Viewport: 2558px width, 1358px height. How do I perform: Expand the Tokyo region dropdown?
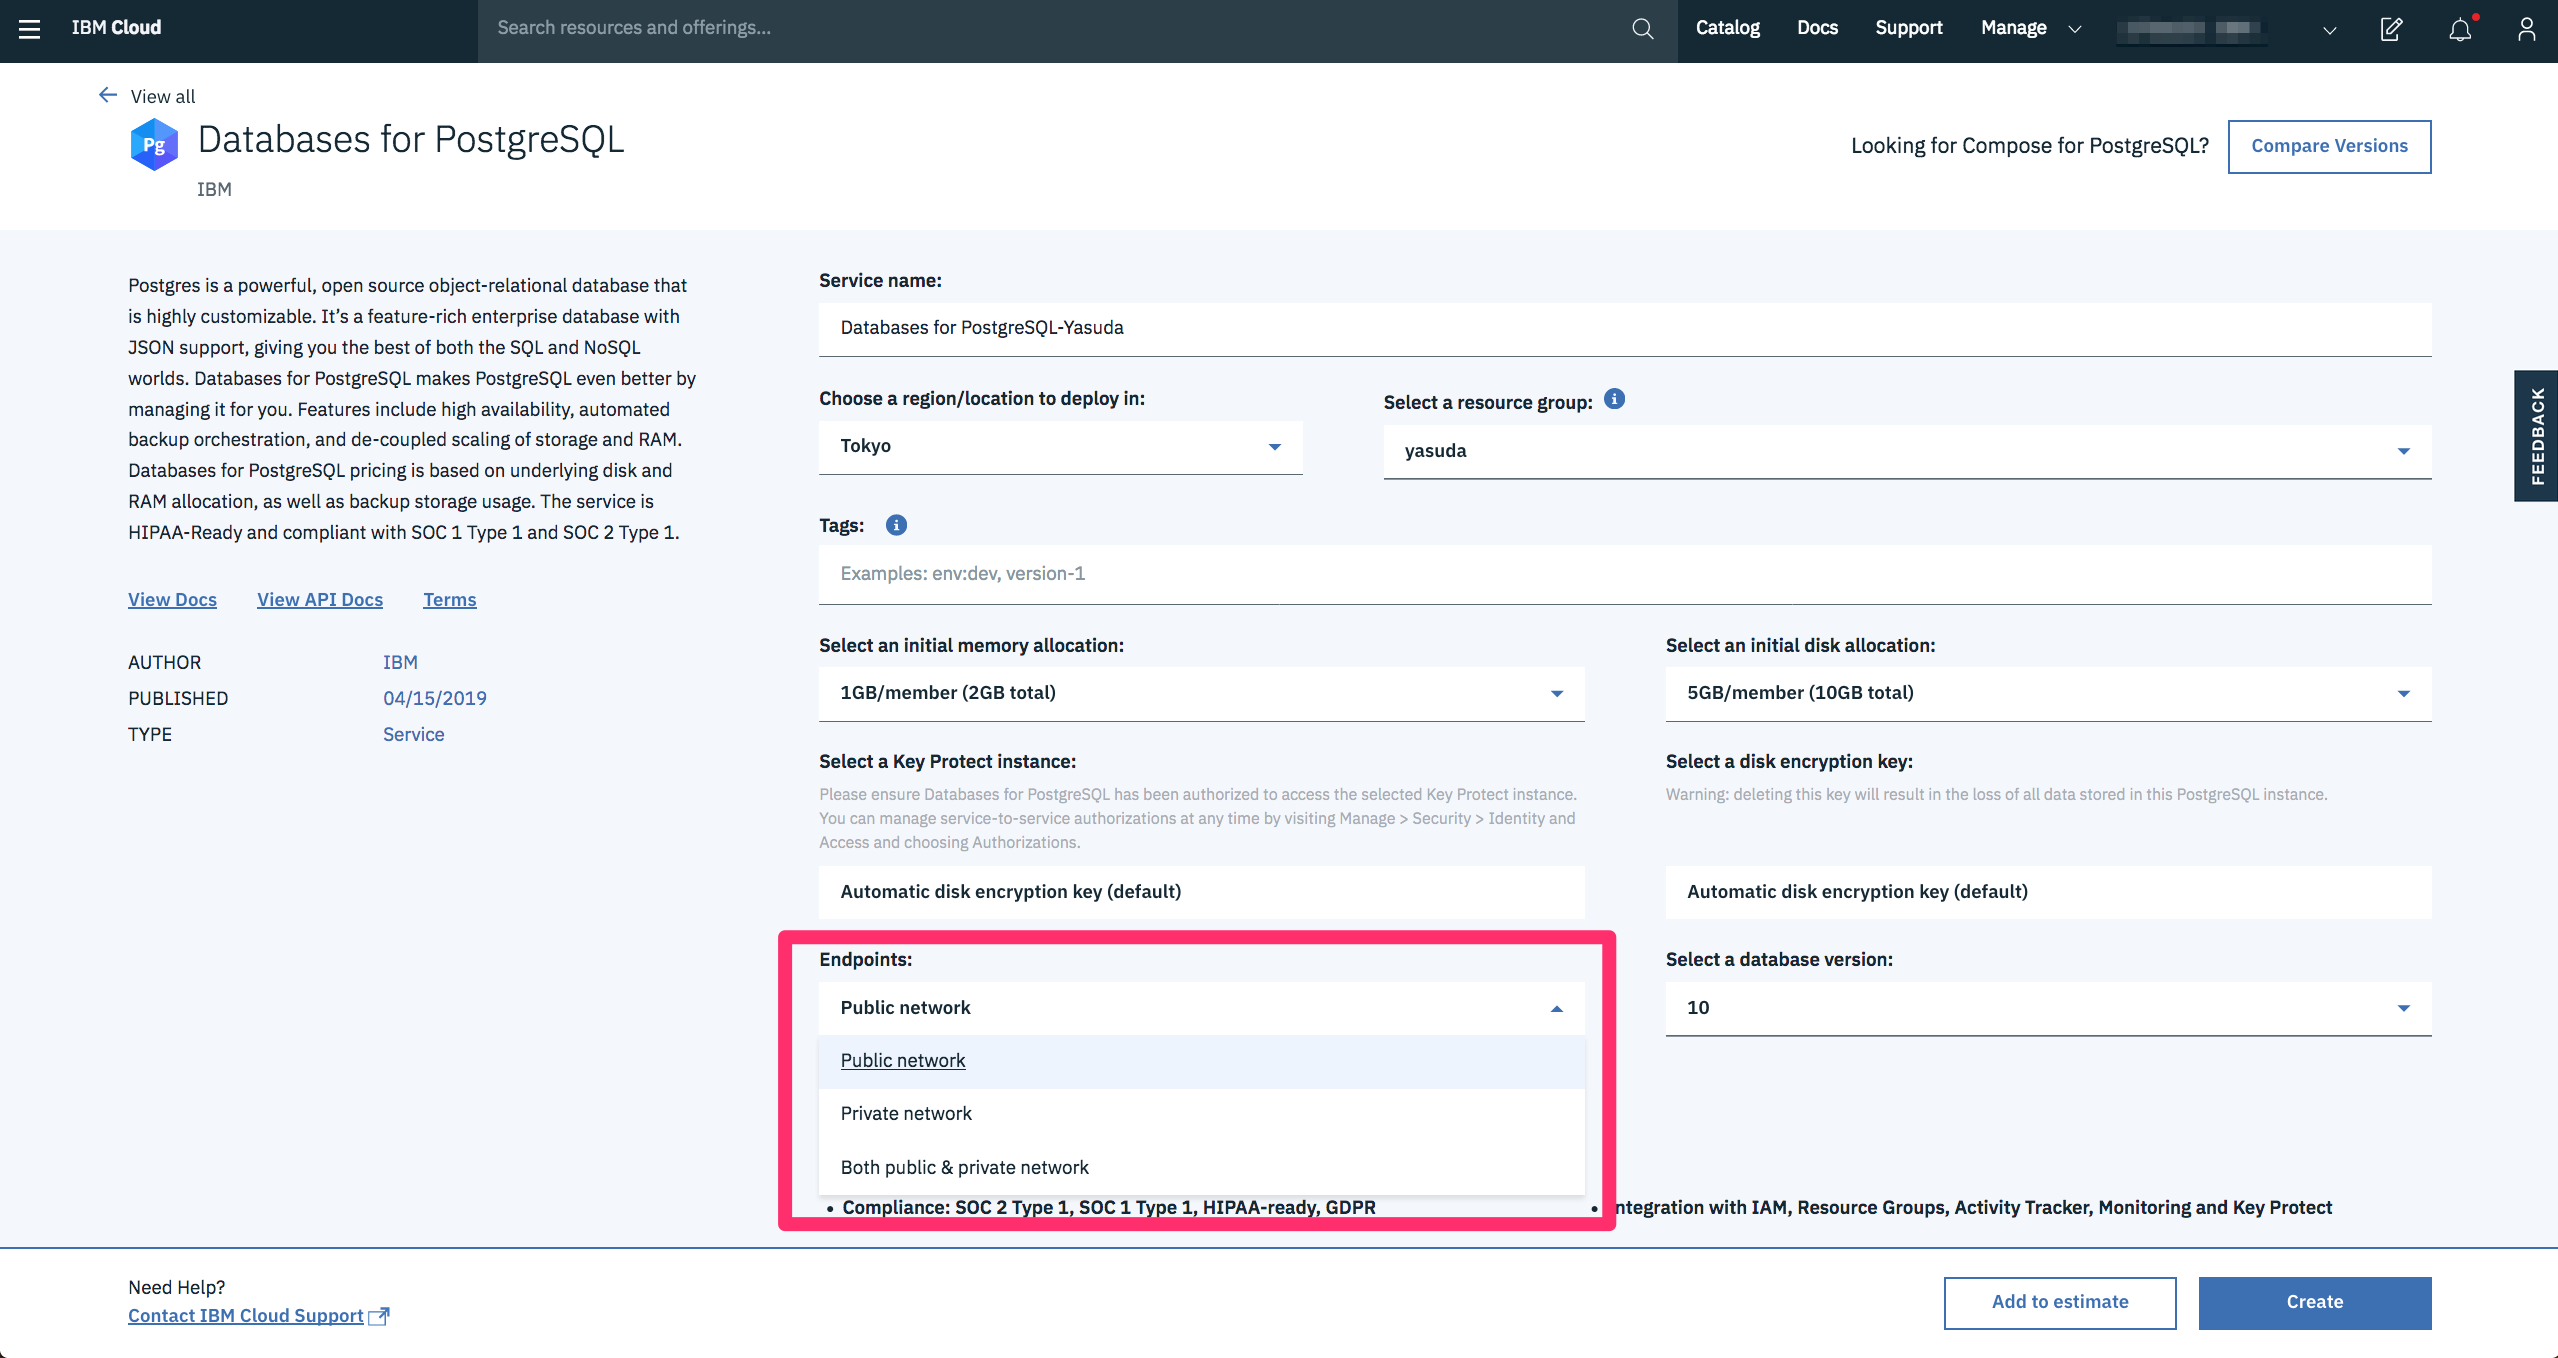pyautogui.click(x=1060, y=446)
